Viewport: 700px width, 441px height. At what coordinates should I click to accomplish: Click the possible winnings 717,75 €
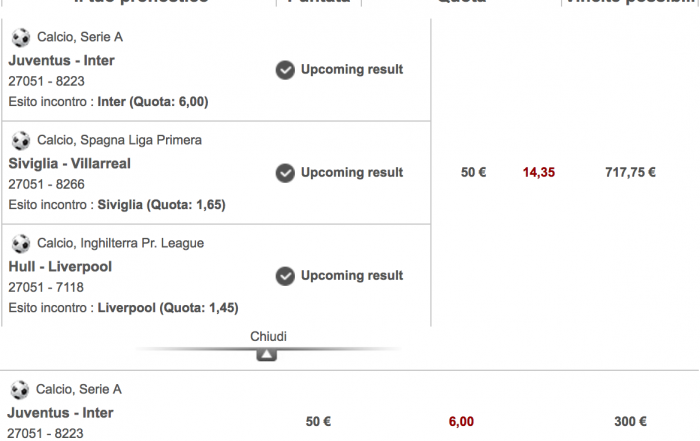click(x=630, y=172)
